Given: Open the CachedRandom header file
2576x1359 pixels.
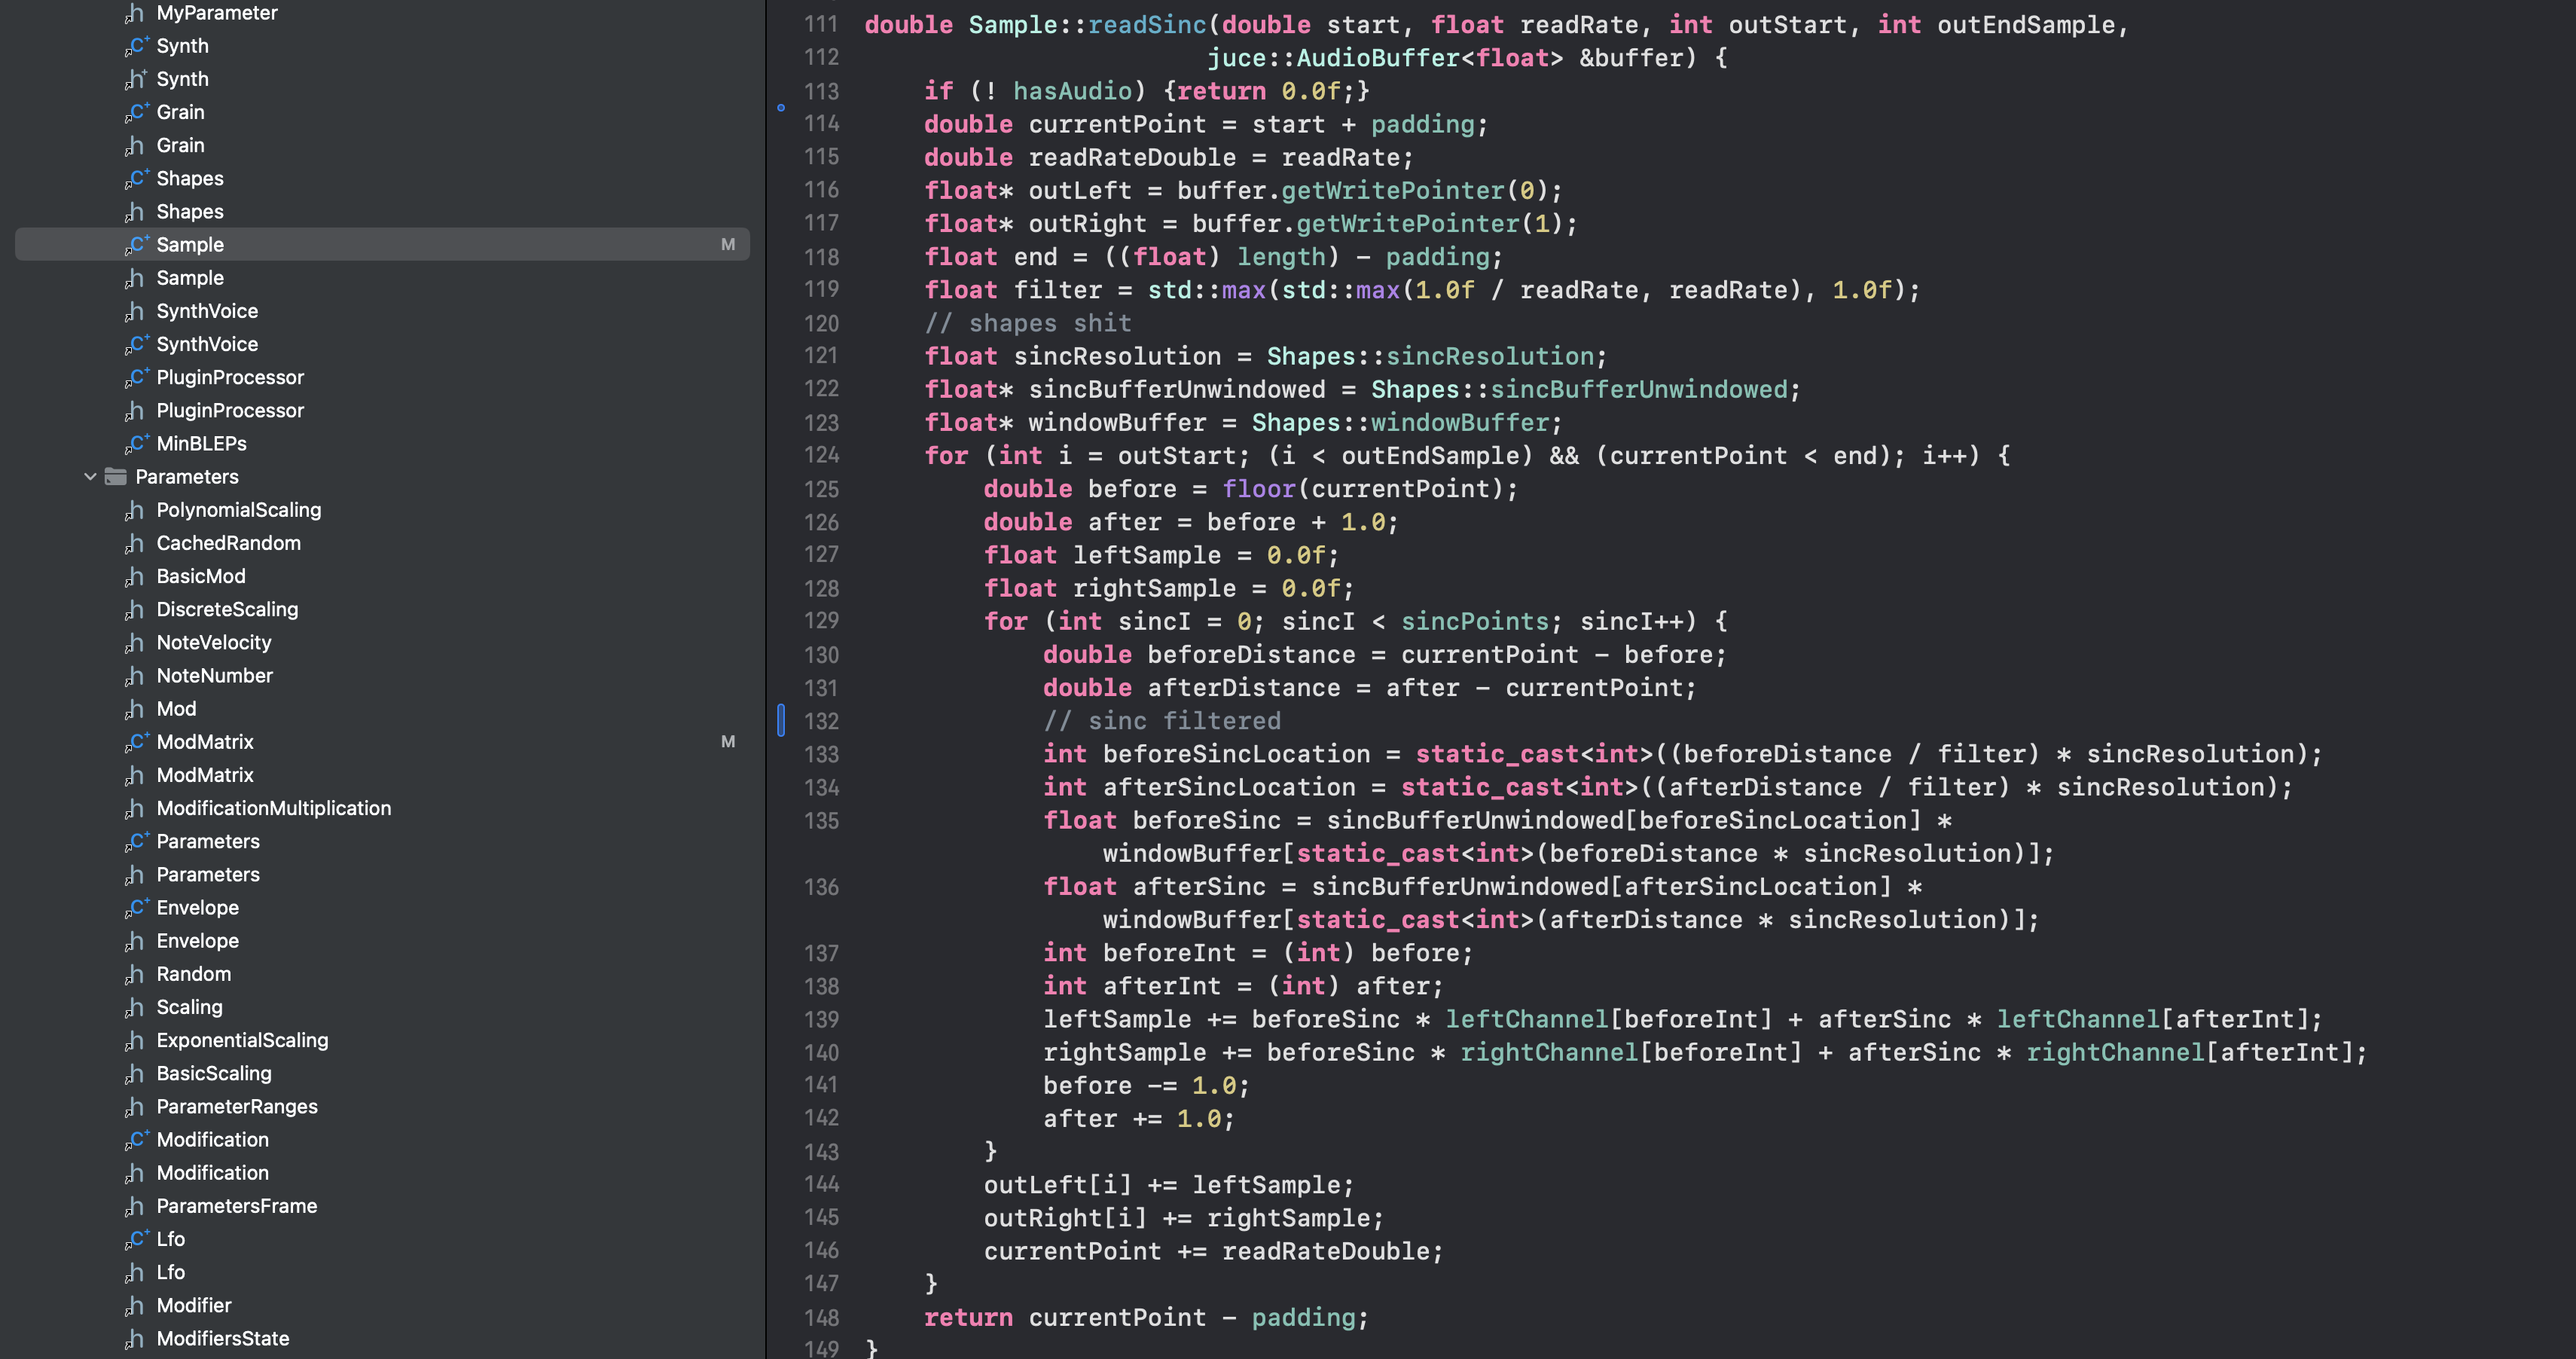Looking at the screenshot, I should [x=228, y=543].
